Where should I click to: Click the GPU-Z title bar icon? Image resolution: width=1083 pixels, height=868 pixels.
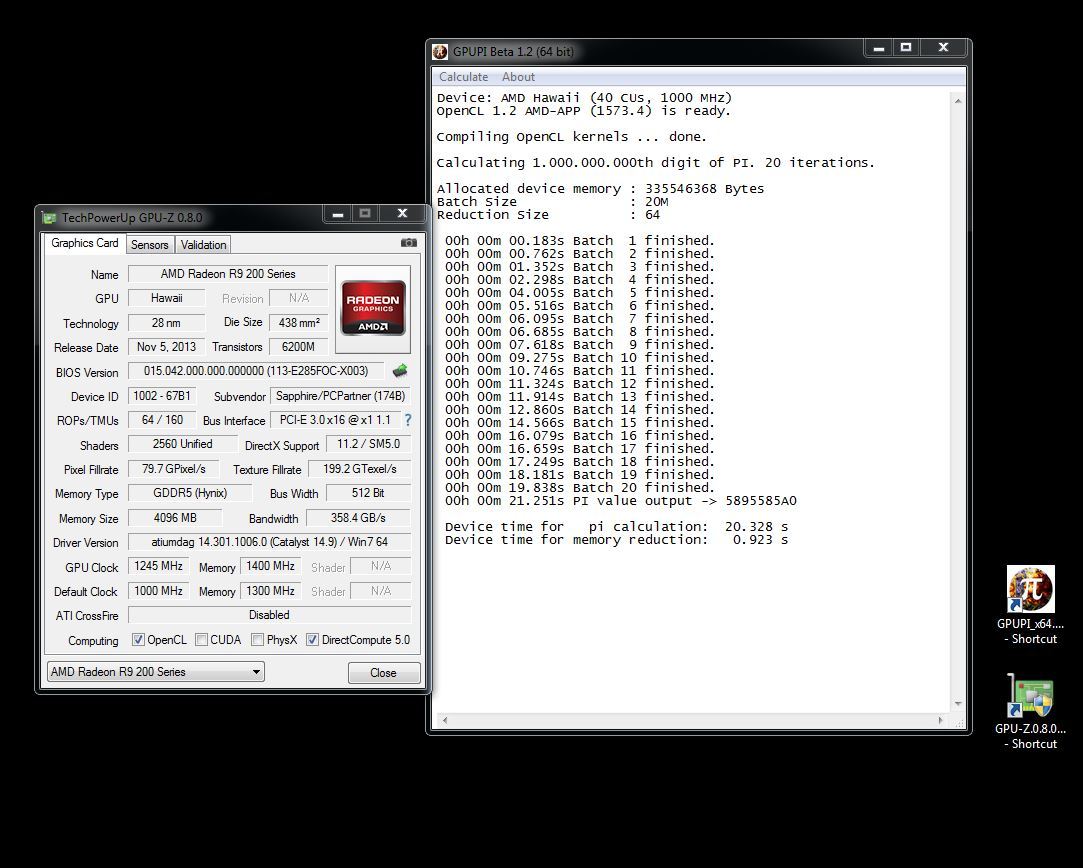tap(49, 218)
